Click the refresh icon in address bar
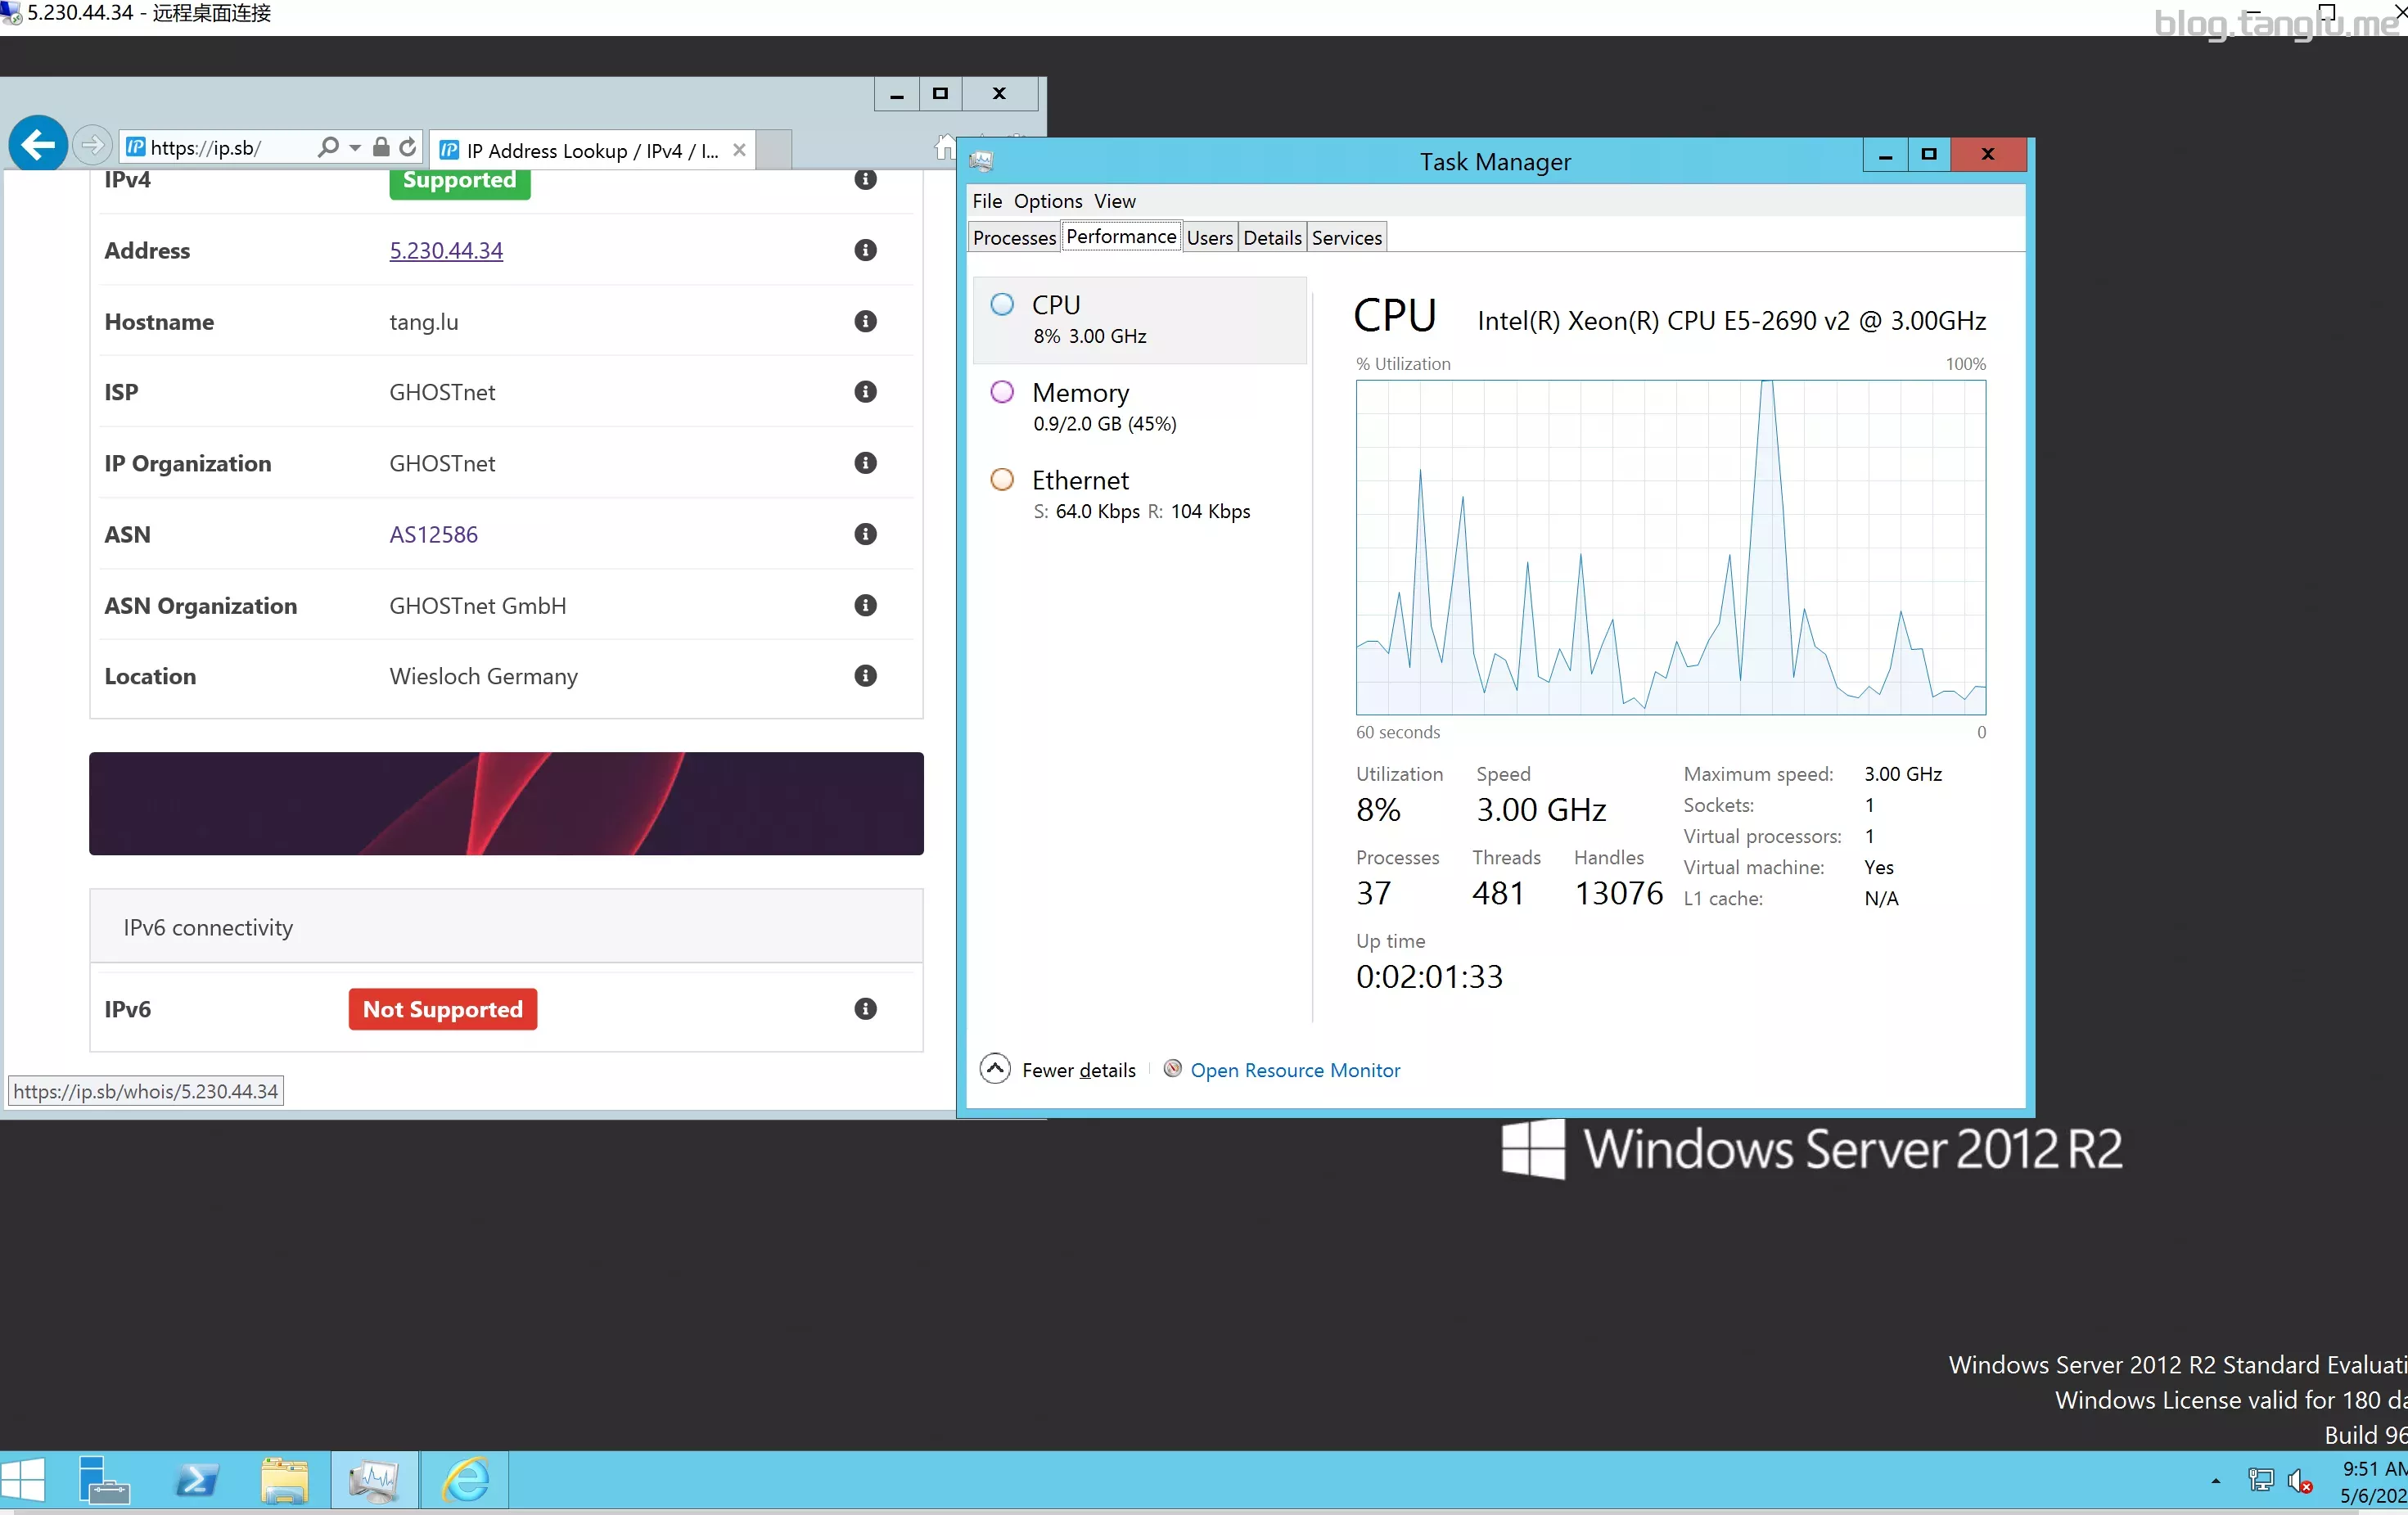Screen dimensions: 2408x1515 point(407,148)
